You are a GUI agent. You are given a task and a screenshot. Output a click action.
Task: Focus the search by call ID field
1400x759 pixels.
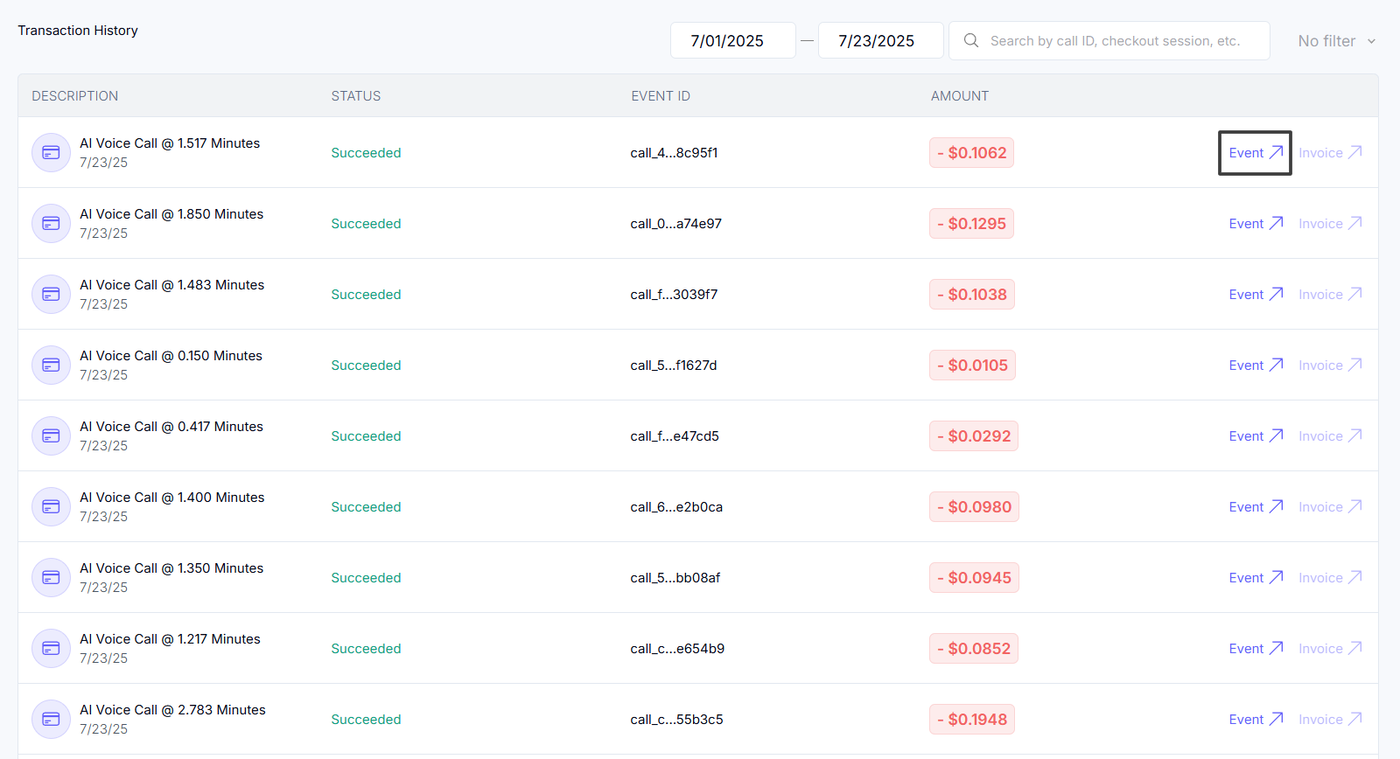pyautogui.click(x=1109, y=41)
